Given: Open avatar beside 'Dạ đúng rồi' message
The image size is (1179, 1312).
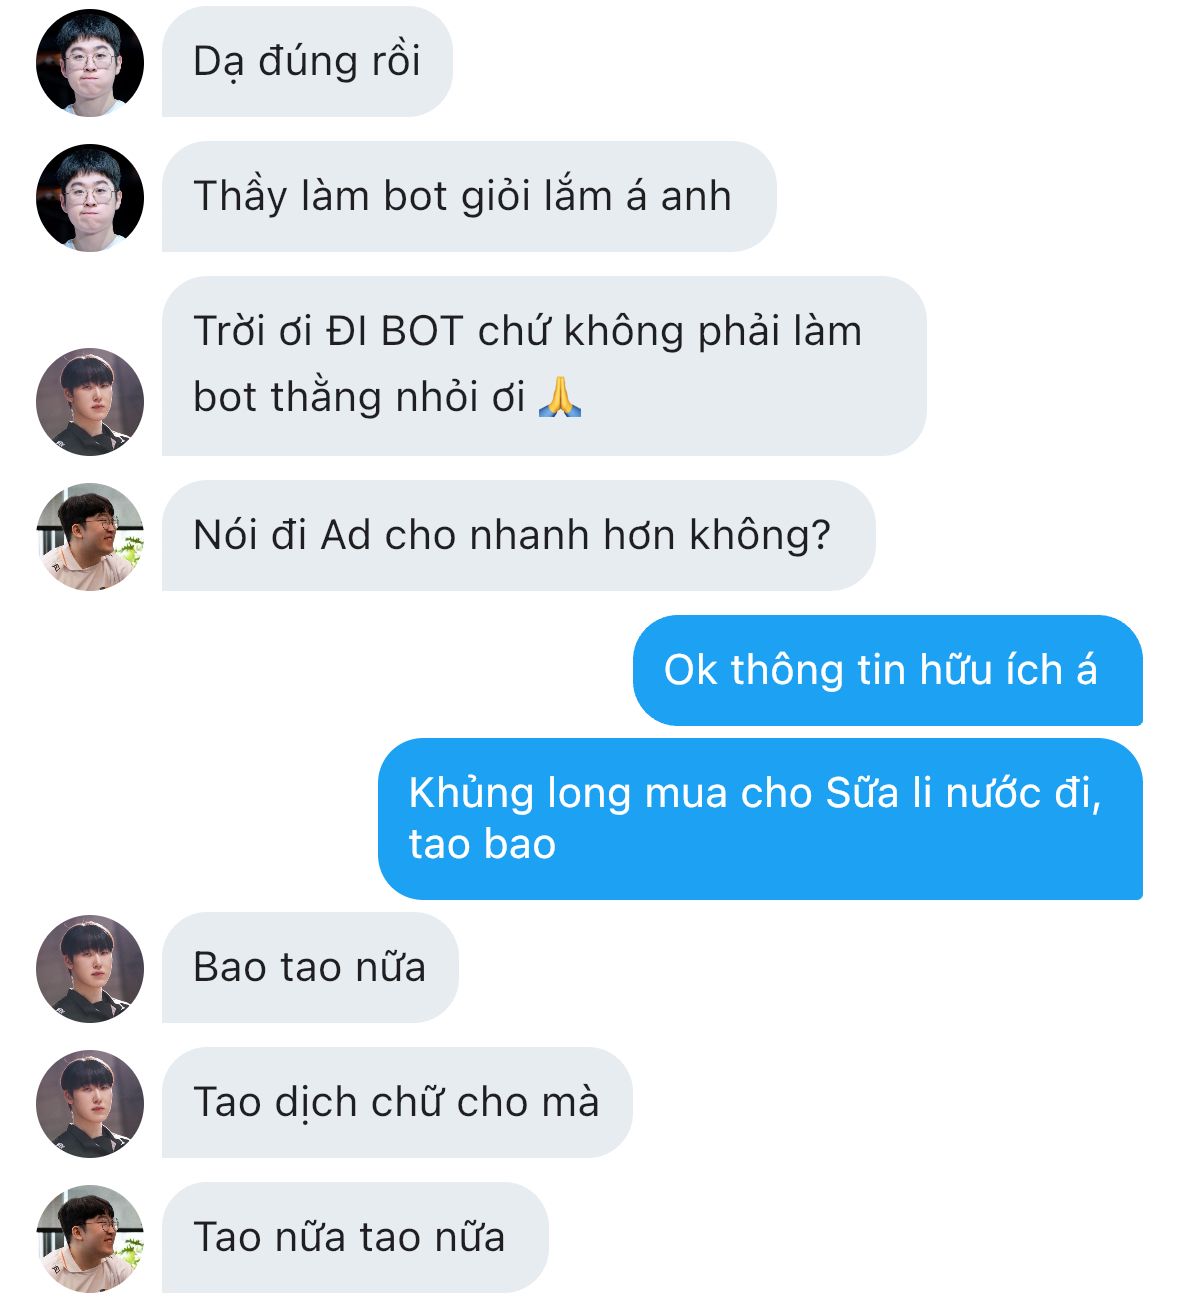Looking at the screenshot, I should 90,63.
